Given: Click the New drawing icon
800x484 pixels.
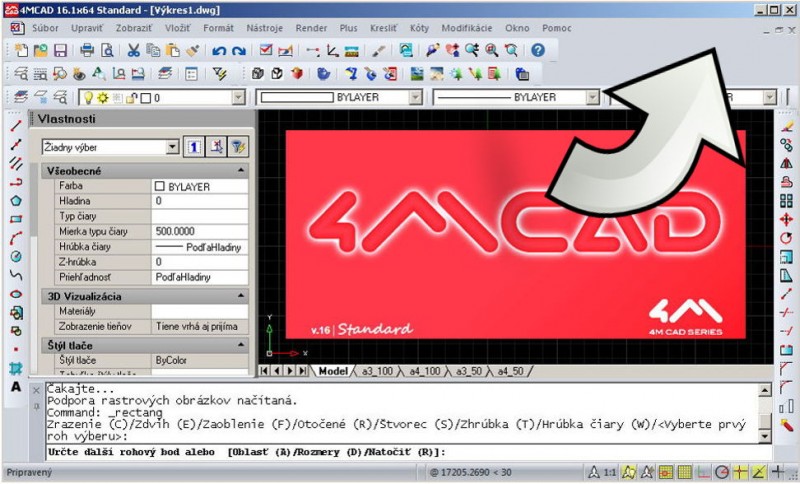Looking at the screenshot, I should (21, 50).
